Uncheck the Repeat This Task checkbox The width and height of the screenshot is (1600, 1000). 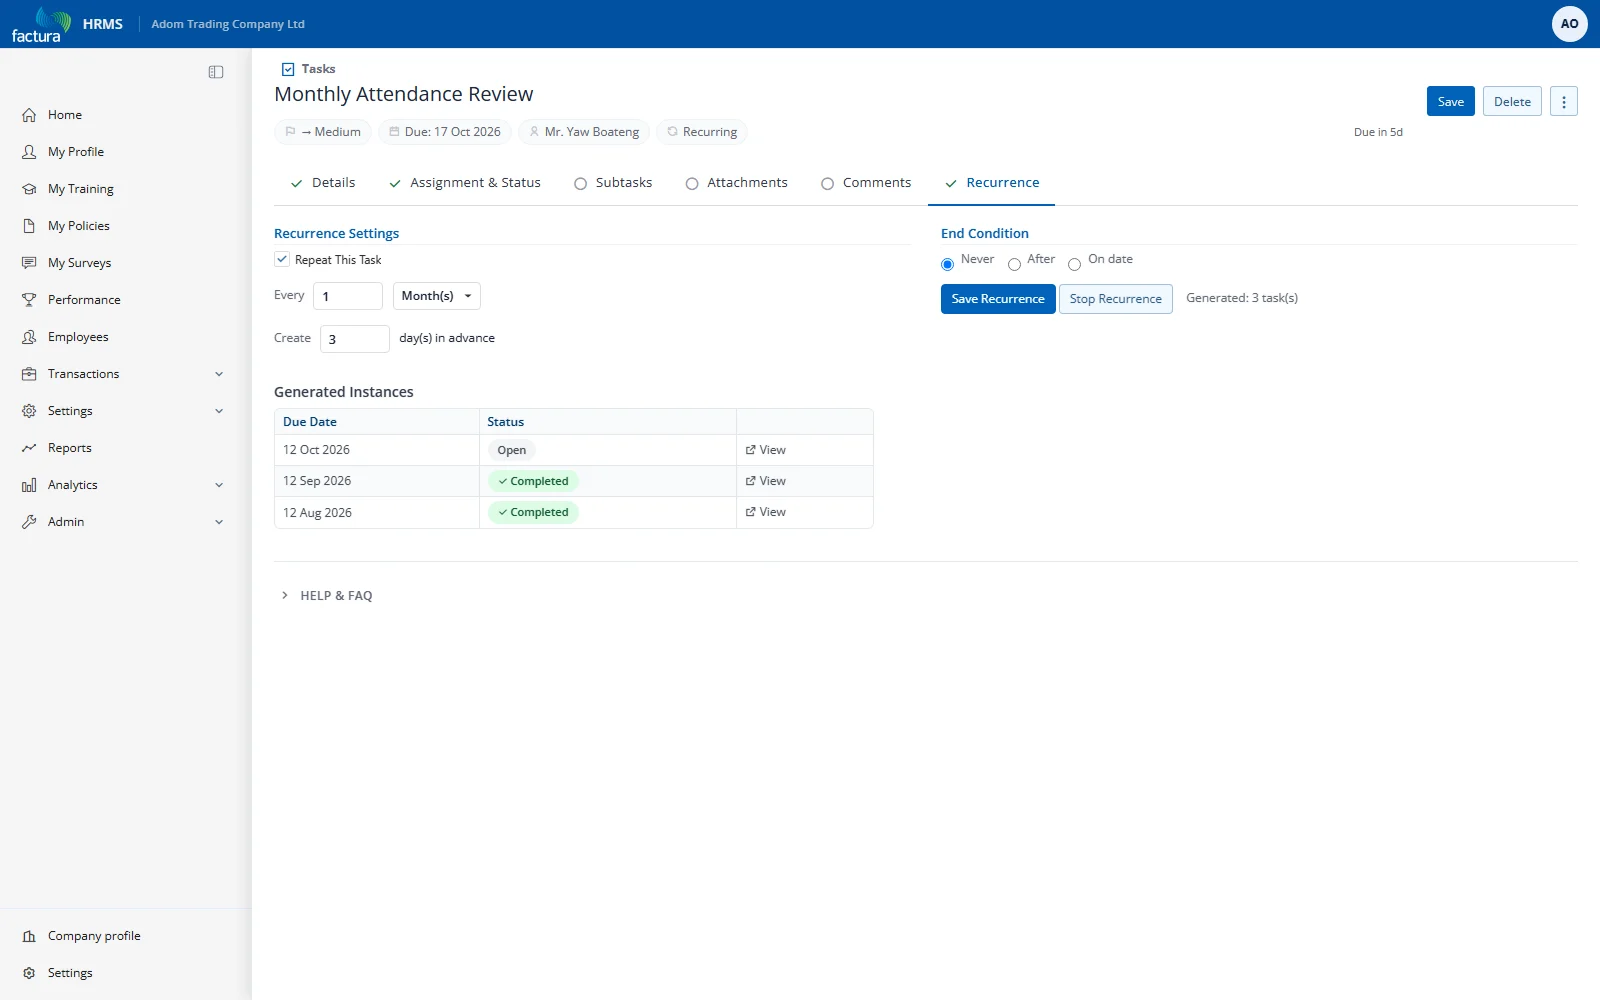(282, 259)
